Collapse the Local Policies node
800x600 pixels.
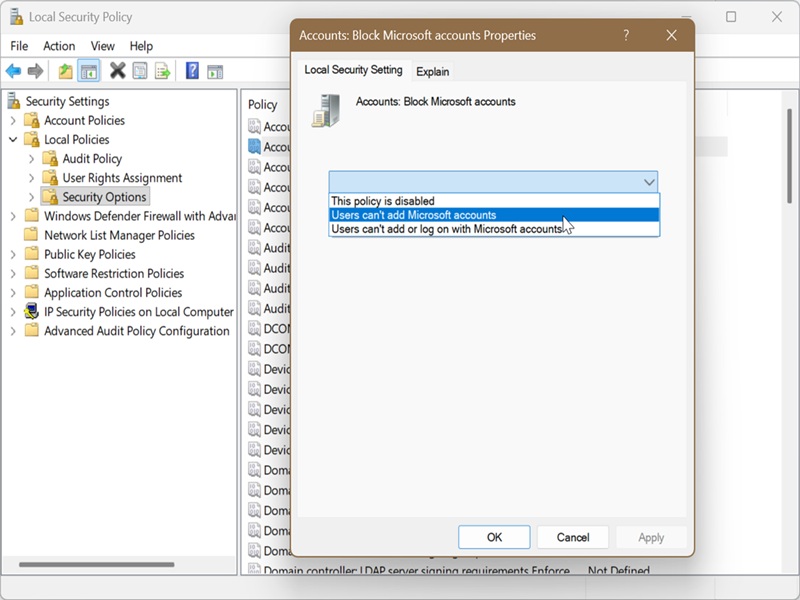coord(13,139)
